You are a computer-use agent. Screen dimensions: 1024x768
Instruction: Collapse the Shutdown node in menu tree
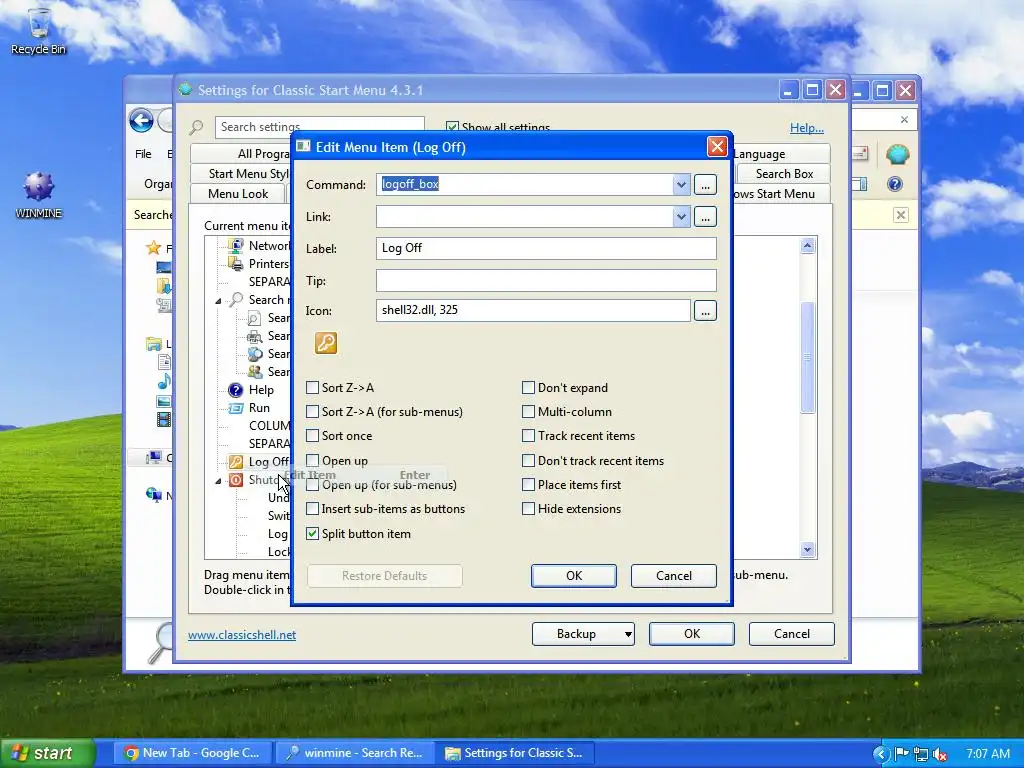coord(218,481)
